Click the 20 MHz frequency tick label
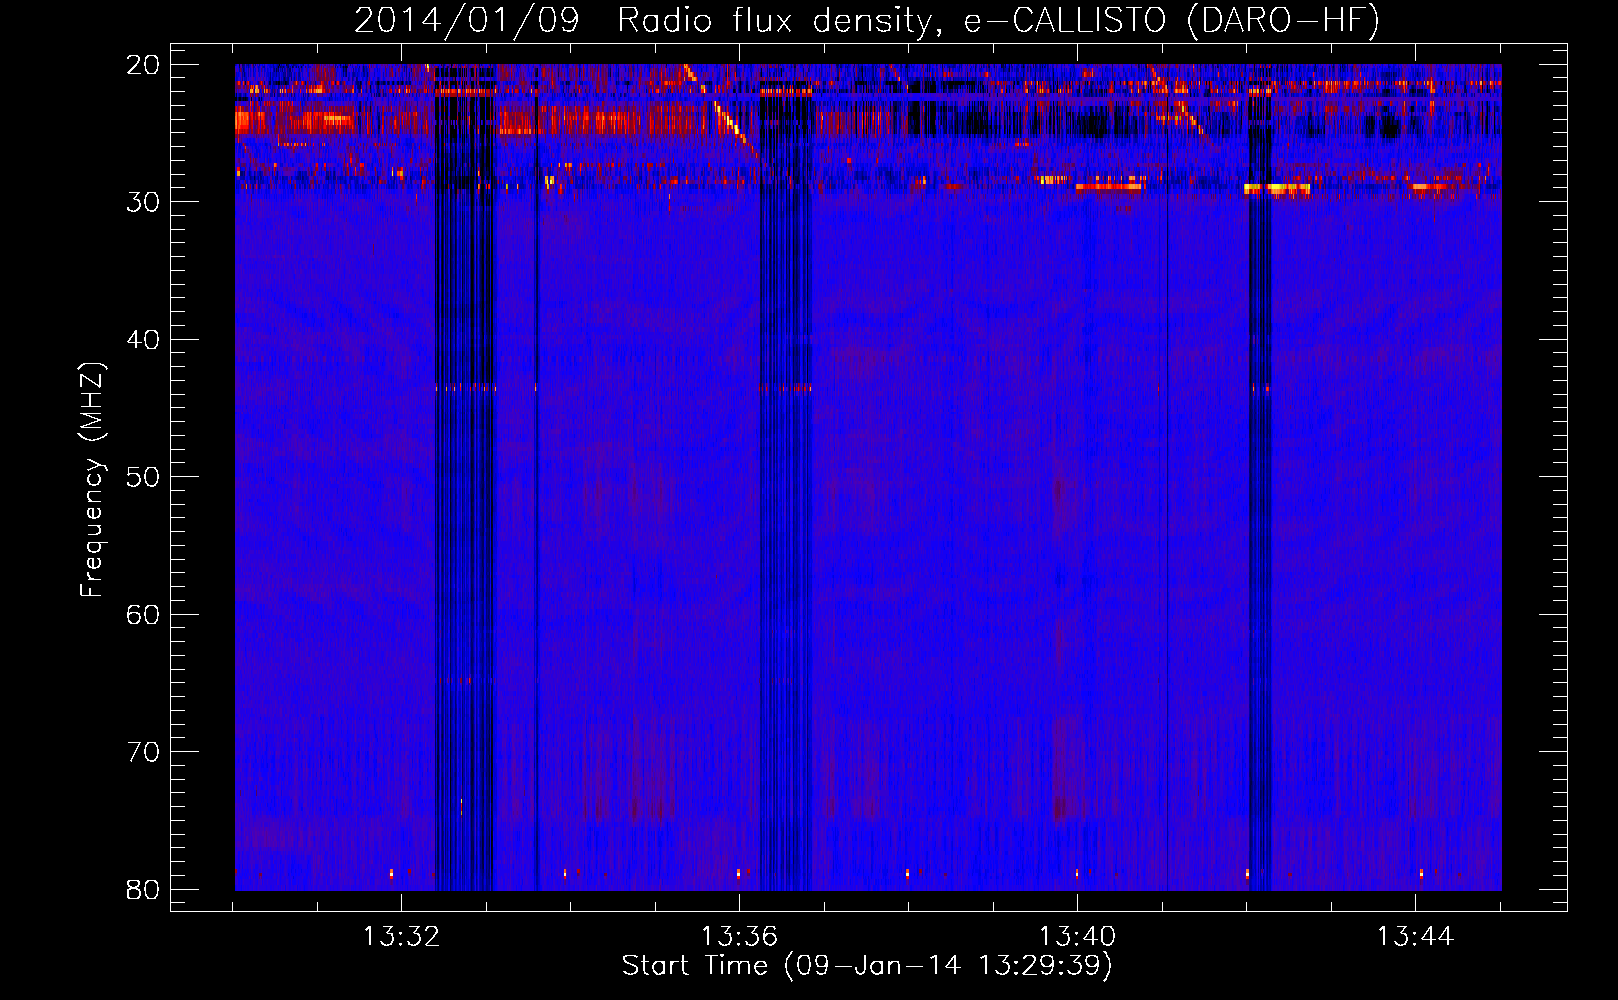Viewport: 1618px width, 1000px height. click(x=143, y=65)
